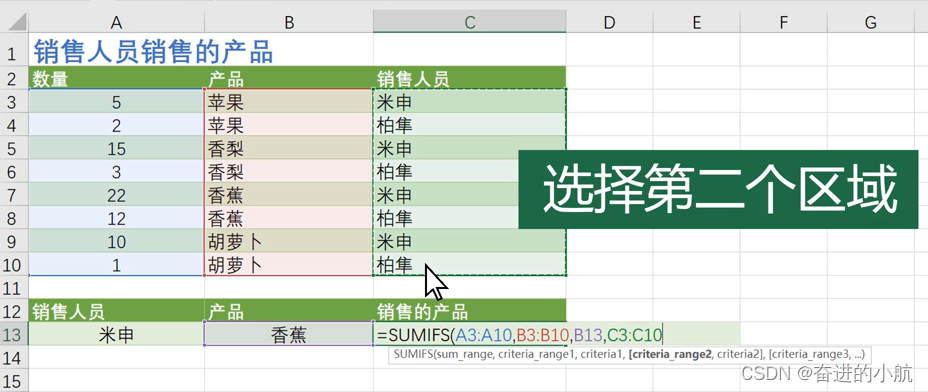Click 香梨 cell in row 5
This screenshot has height=392, width=928.
click(289, 148)
